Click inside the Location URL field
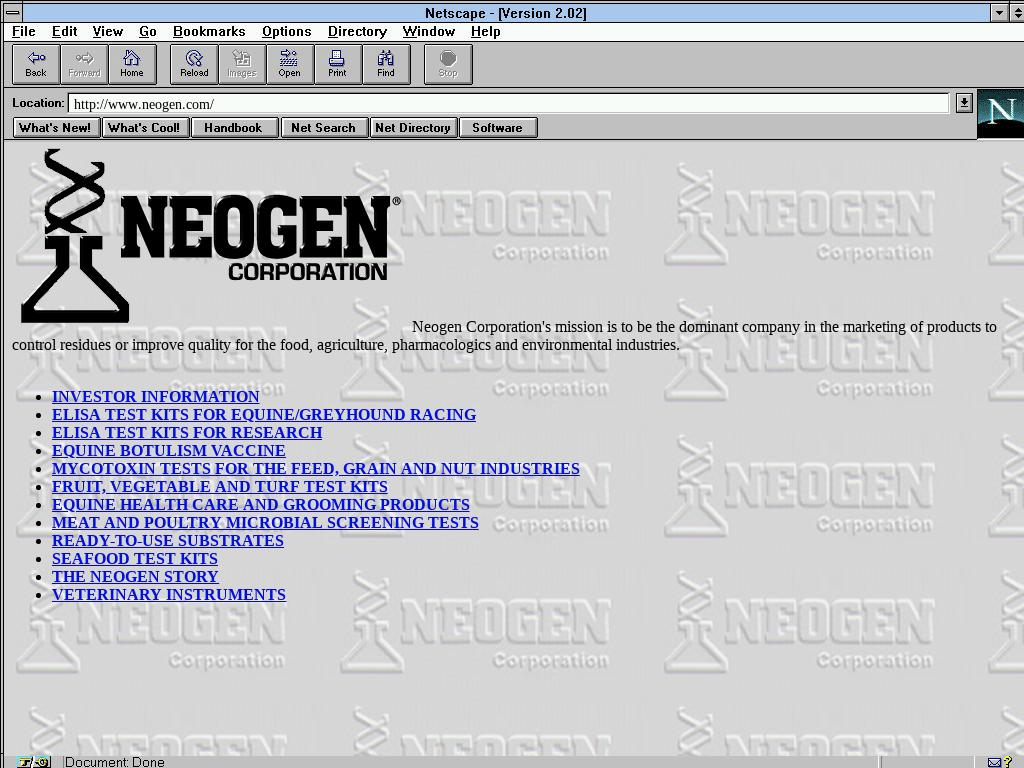 (x=500, y=104)
